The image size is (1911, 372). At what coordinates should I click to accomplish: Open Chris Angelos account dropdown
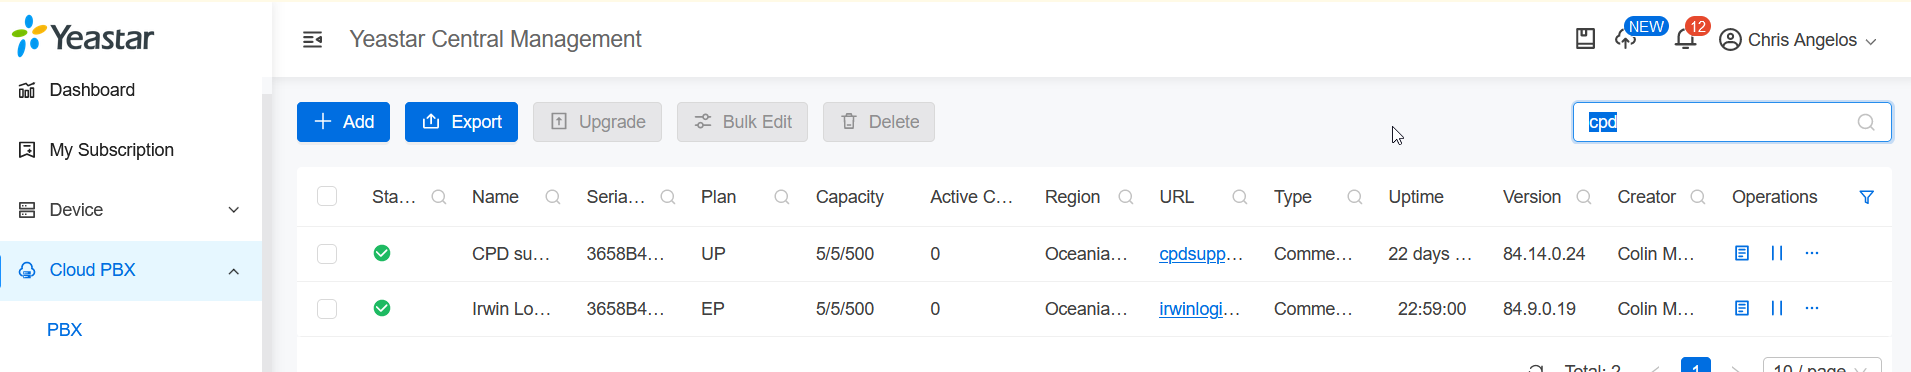click(x=1798, y=40)
